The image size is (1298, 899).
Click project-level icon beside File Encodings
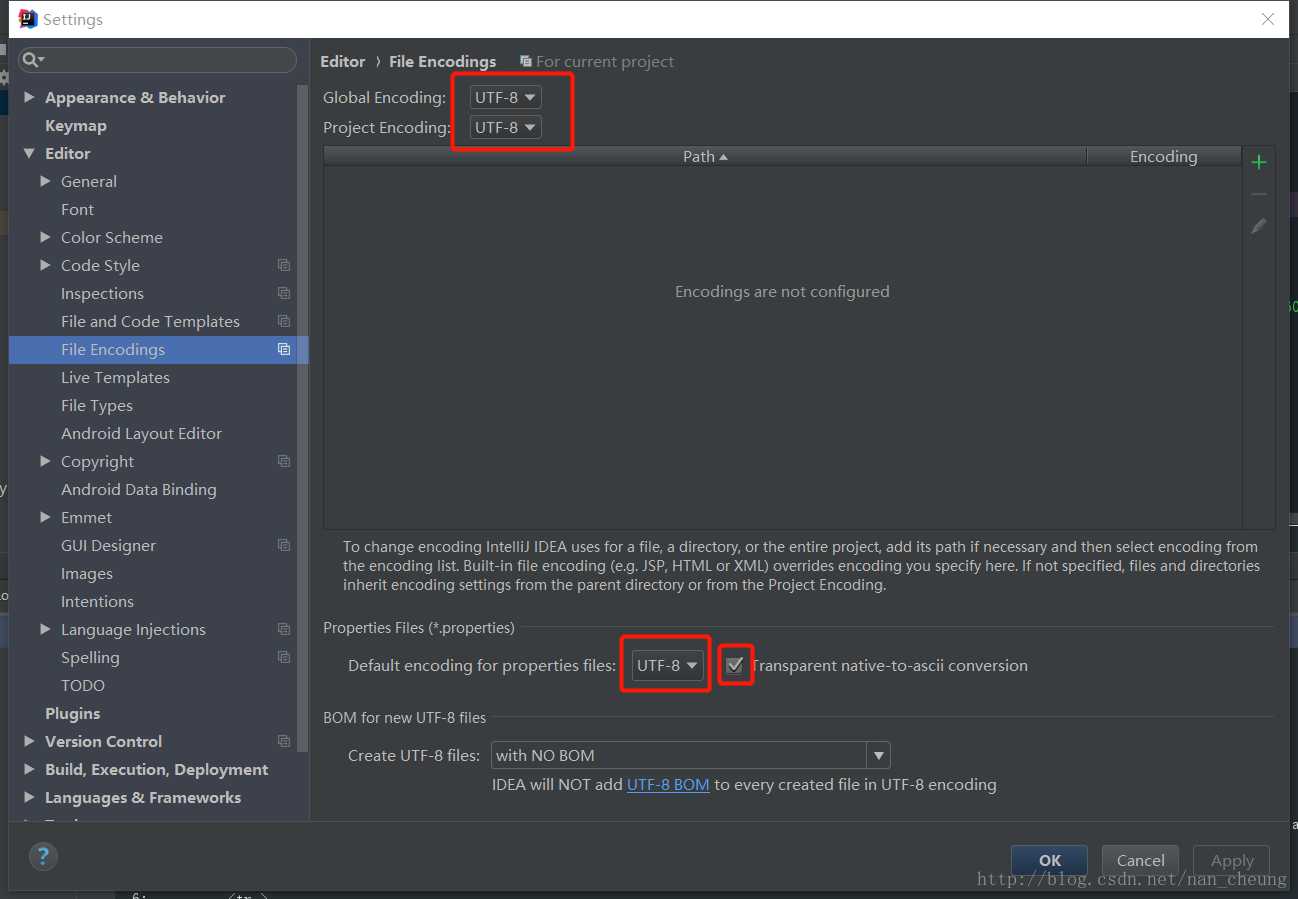284,349
